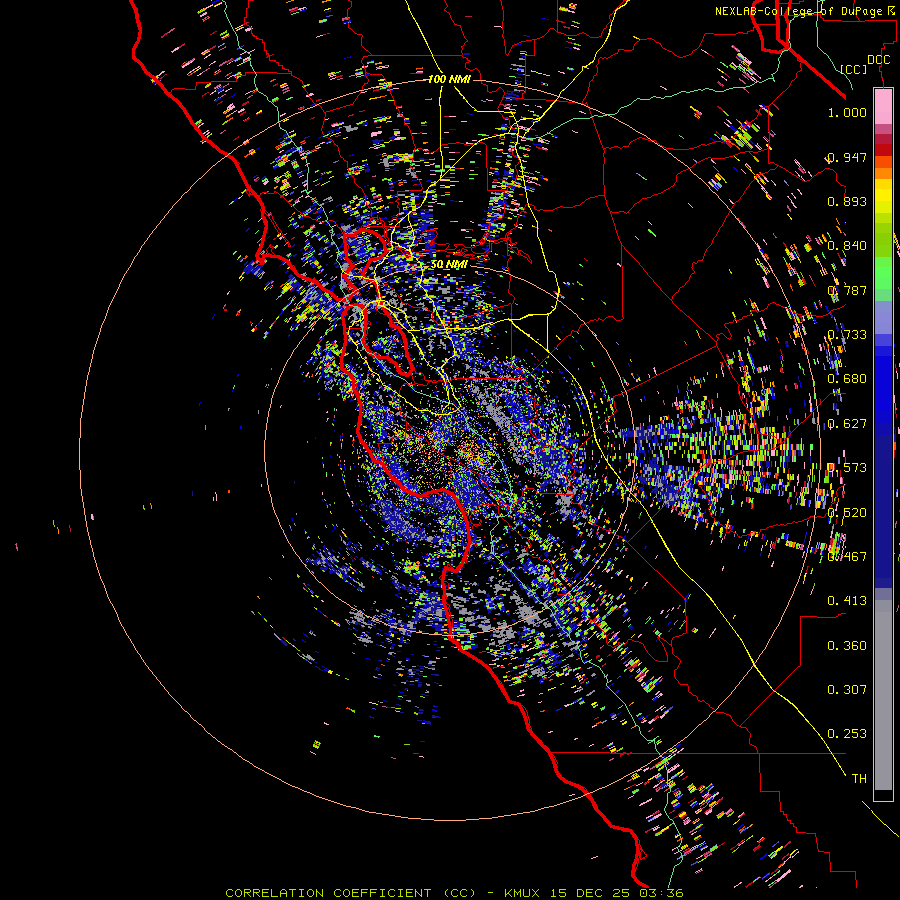Click the 0.253 scale value
This screenshot has height=900, width=900.
coord(847,734)
